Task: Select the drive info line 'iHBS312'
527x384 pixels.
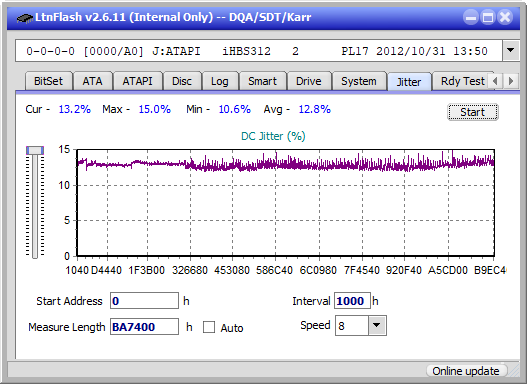Action: pos(246,51)
